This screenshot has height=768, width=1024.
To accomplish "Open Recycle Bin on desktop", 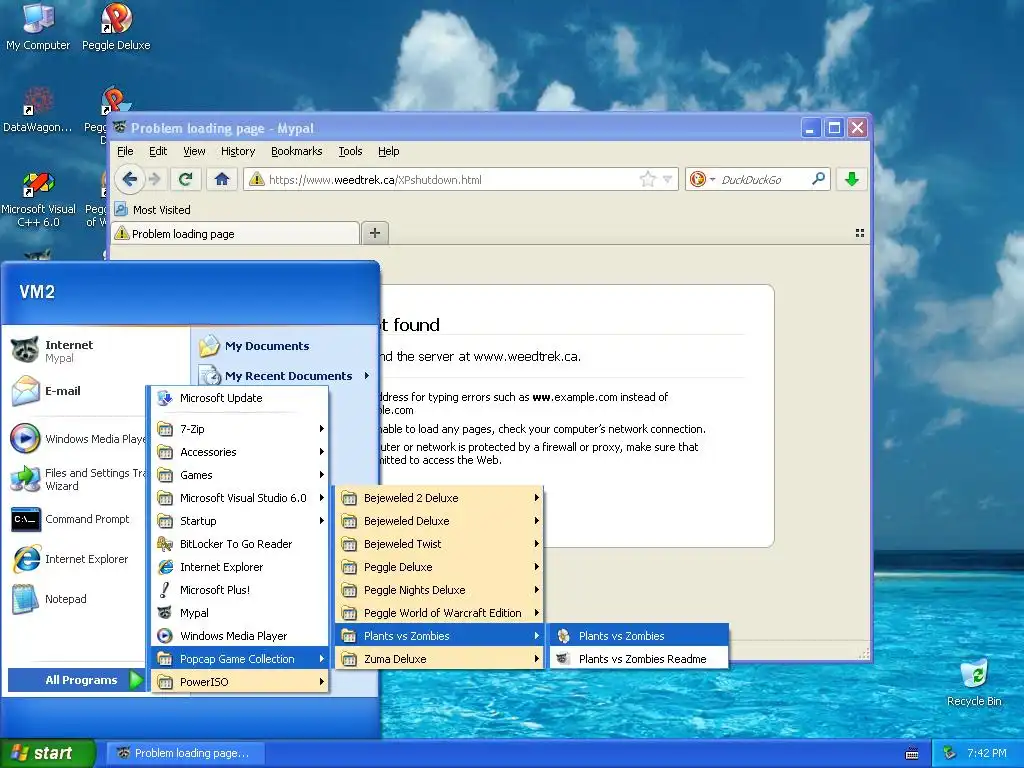I will point(974,683).
